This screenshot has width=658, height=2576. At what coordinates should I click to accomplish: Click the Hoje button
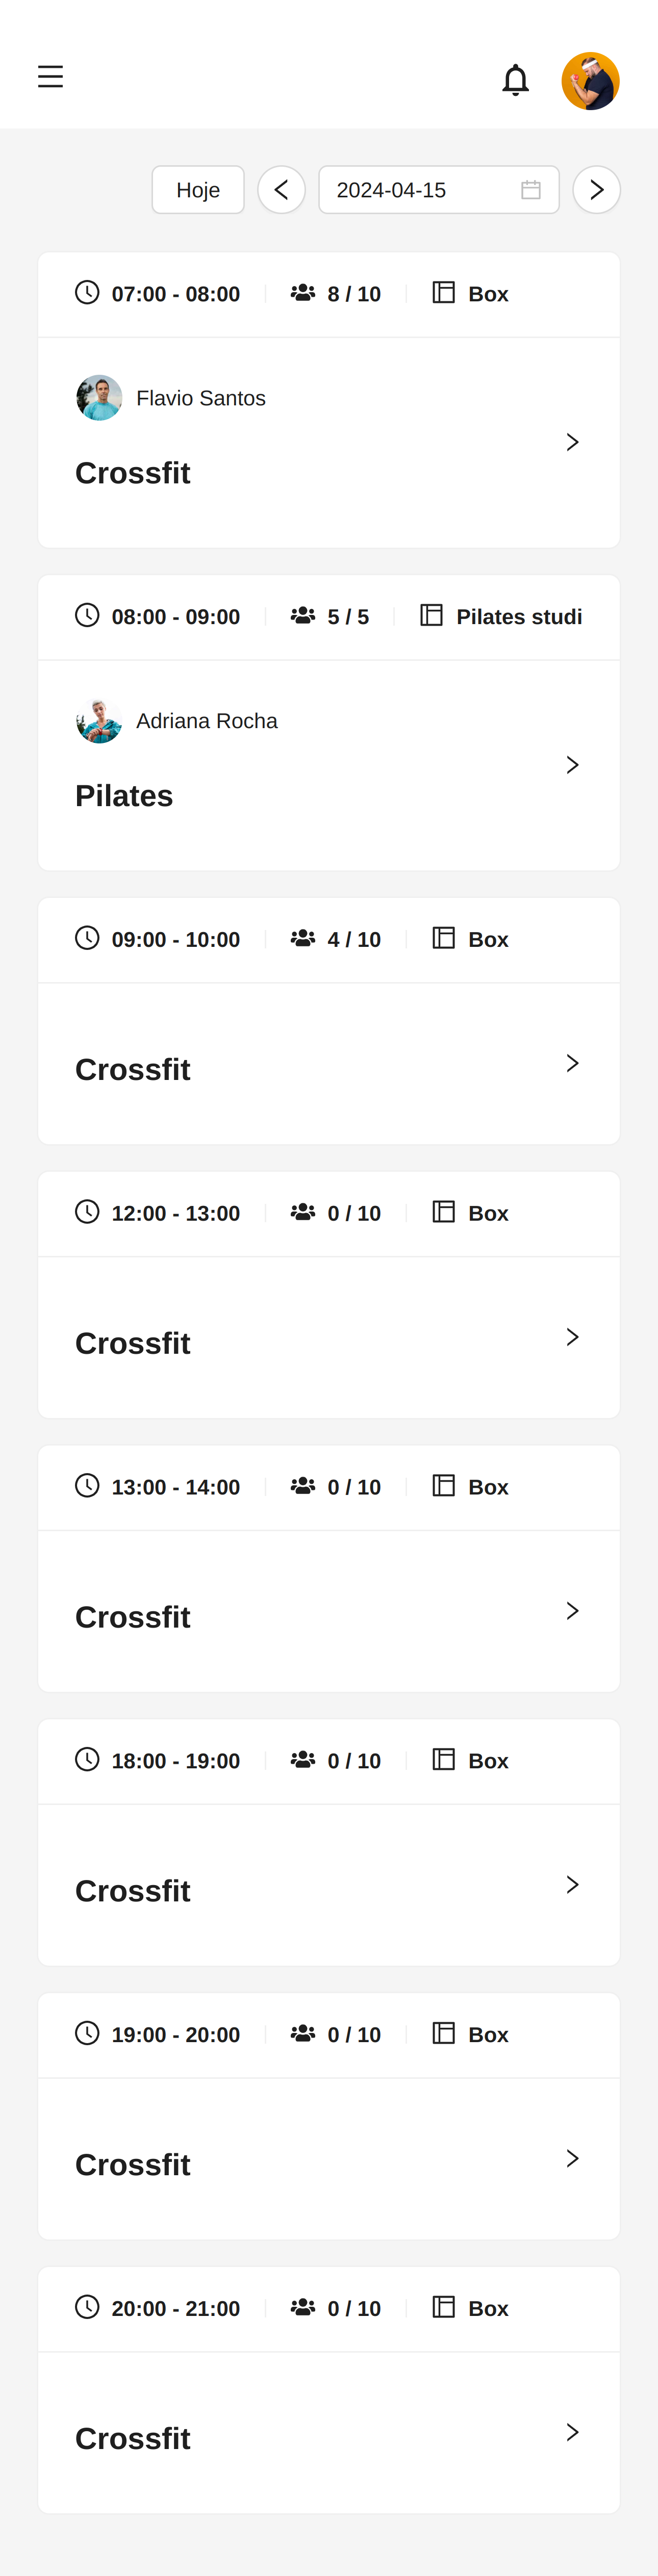pos(198,190)
